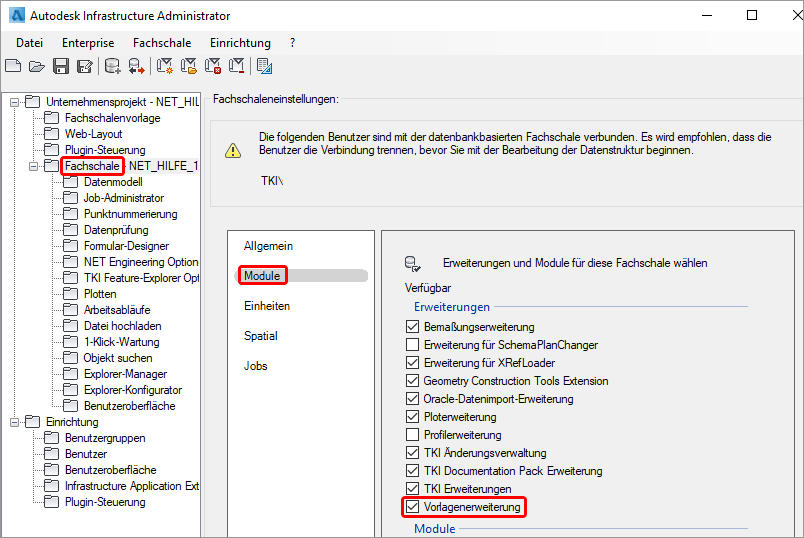The width and height of the screenshot is (804, 538).
Task: Click the Web-Layout folder icon
Action: click(51, 134)
